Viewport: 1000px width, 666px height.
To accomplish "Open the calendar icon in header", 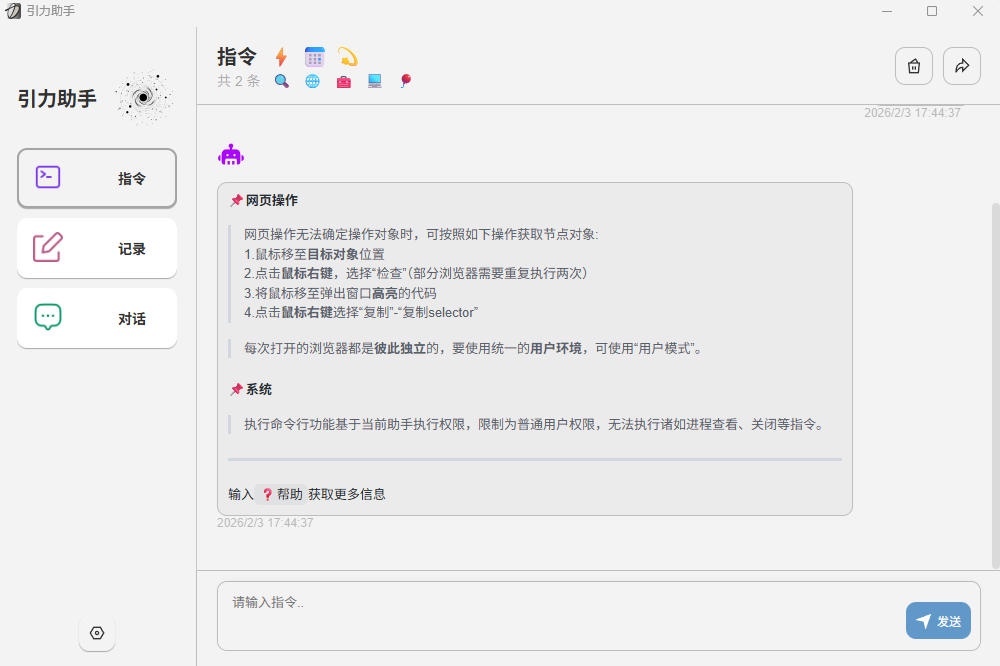I will pyautogui.click(x=314, y=57).
